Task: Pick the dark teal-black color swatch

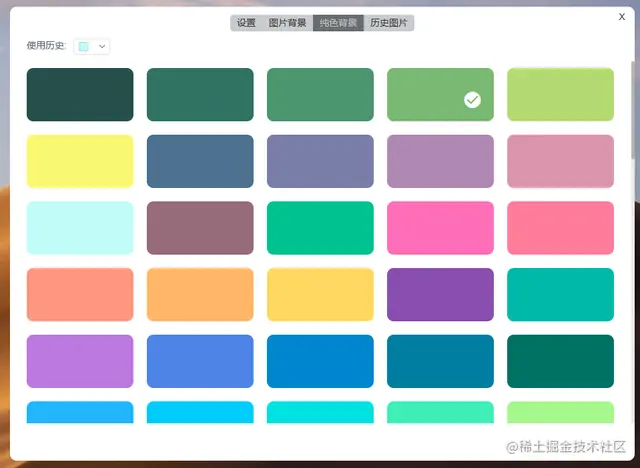Action: [80, 95]
